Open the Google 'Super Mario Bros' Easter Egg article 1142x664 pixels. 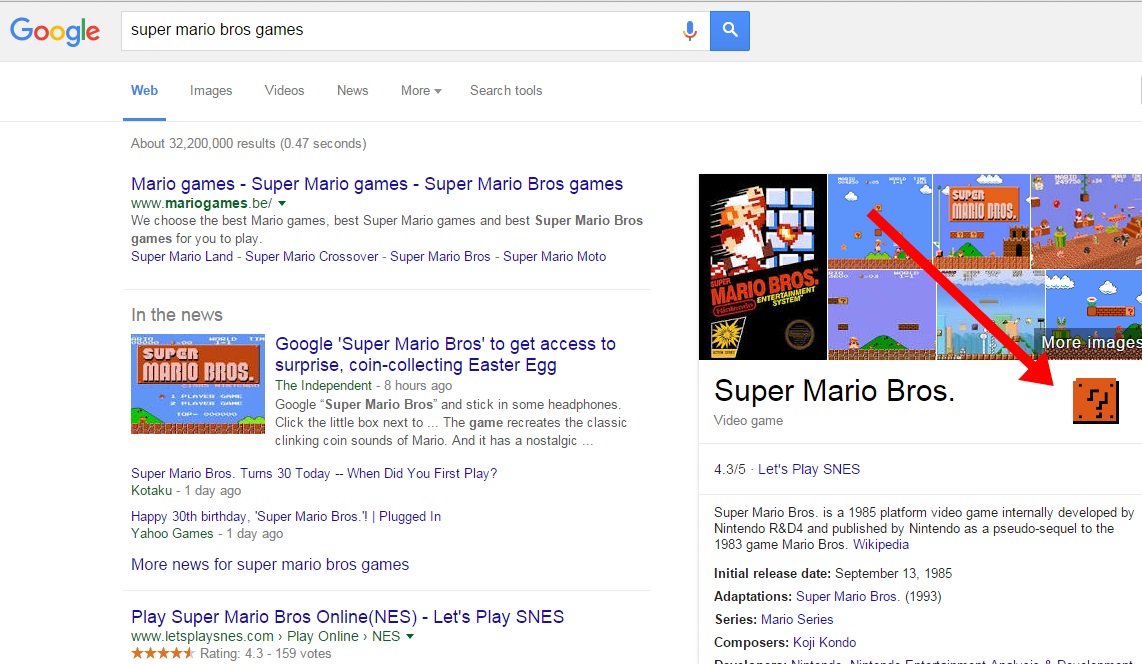click(x=446, y=354)
